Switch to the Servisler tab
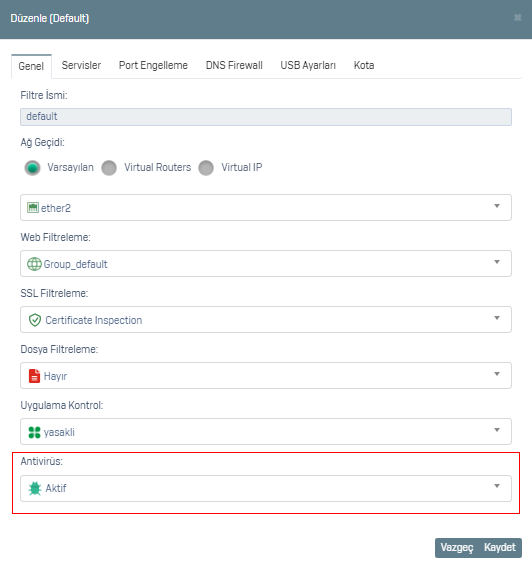Viewport: 532px width, 567px height. tap(81, 65)
